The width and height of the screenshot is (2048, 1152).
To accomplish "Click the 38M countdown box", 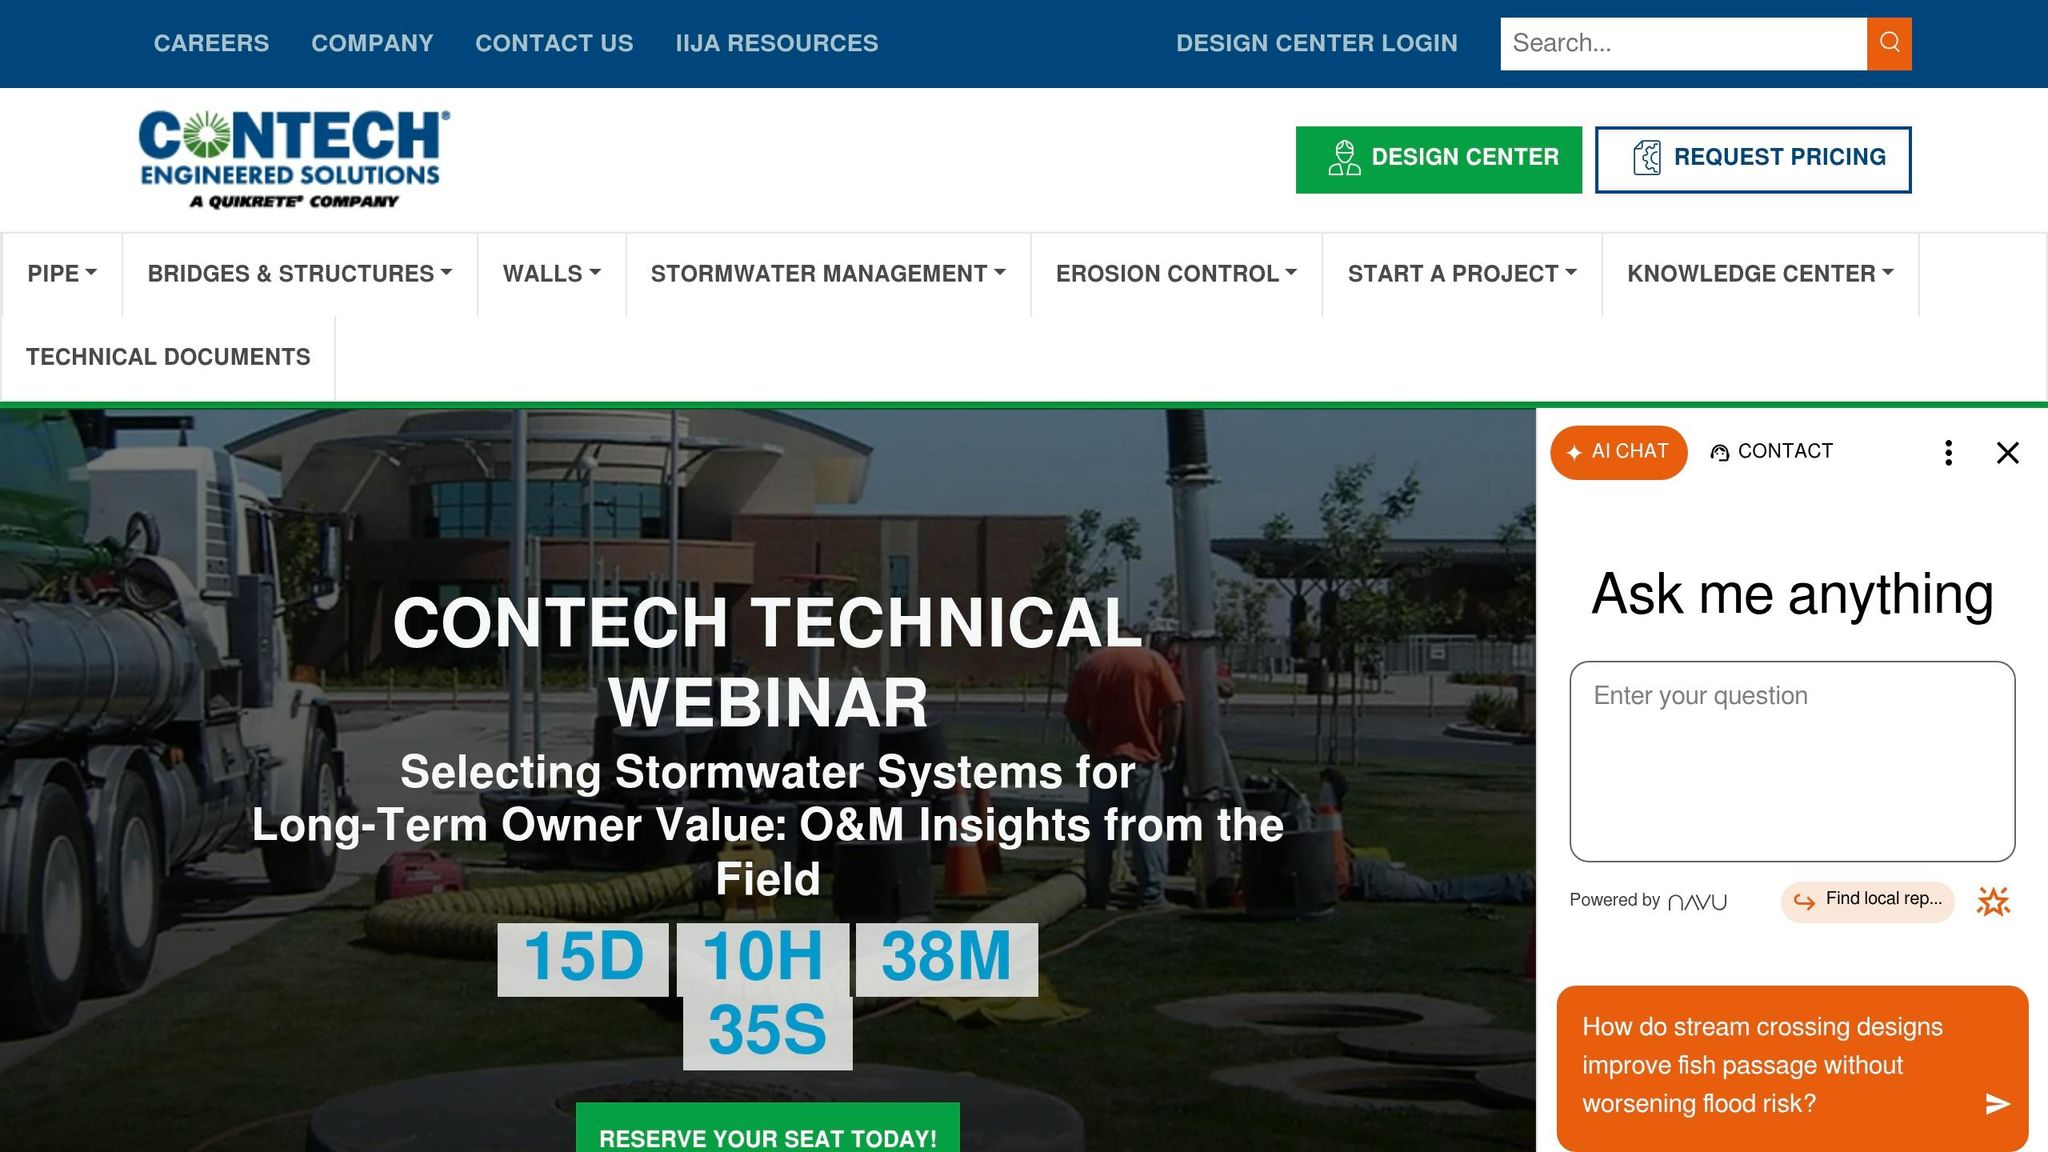I will (x=946, y=958).
